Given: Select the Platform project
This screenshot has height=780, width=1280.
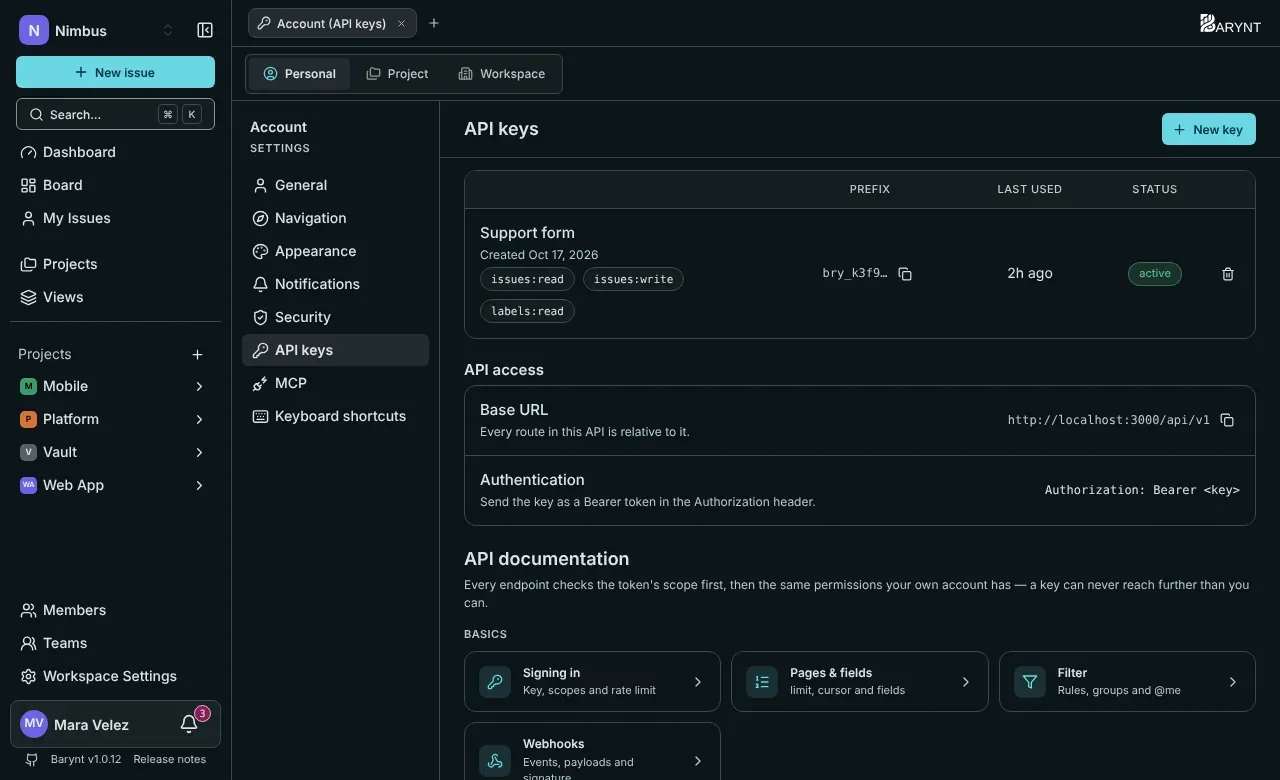Looking at the screenshot, I should 70,419.
